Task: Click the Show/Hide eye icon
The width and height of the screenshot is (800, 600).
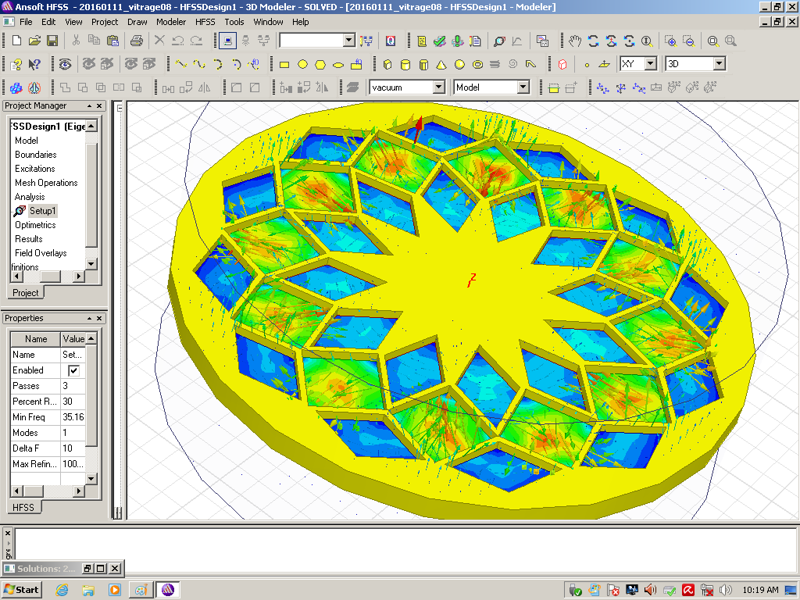Action: pos(65,64)
